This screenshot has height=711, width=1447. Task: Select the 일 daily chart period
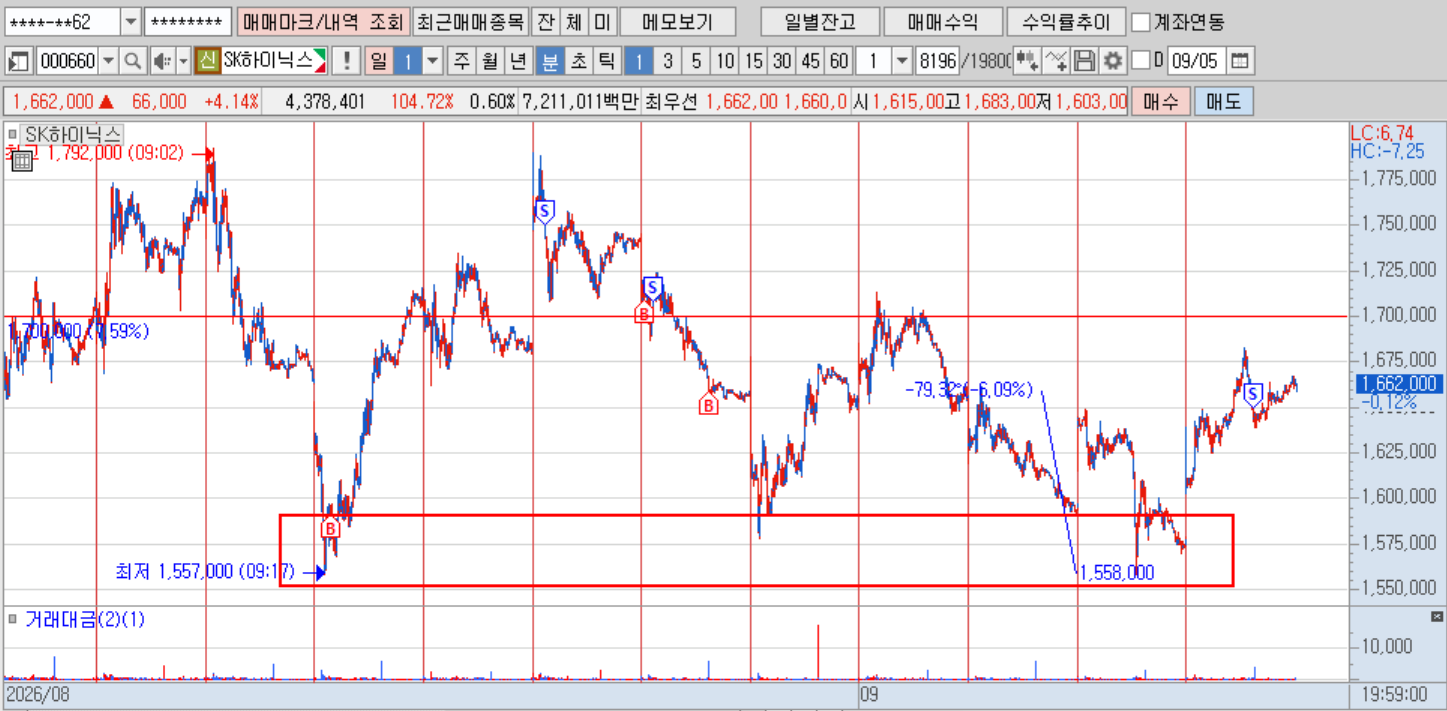[378, 61]
